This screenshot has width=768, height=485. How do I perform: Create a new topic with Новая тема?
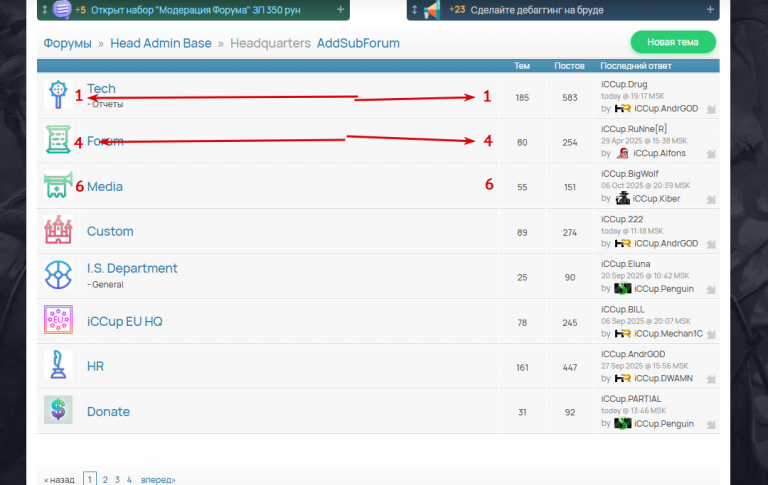click(x=673, y=42)
